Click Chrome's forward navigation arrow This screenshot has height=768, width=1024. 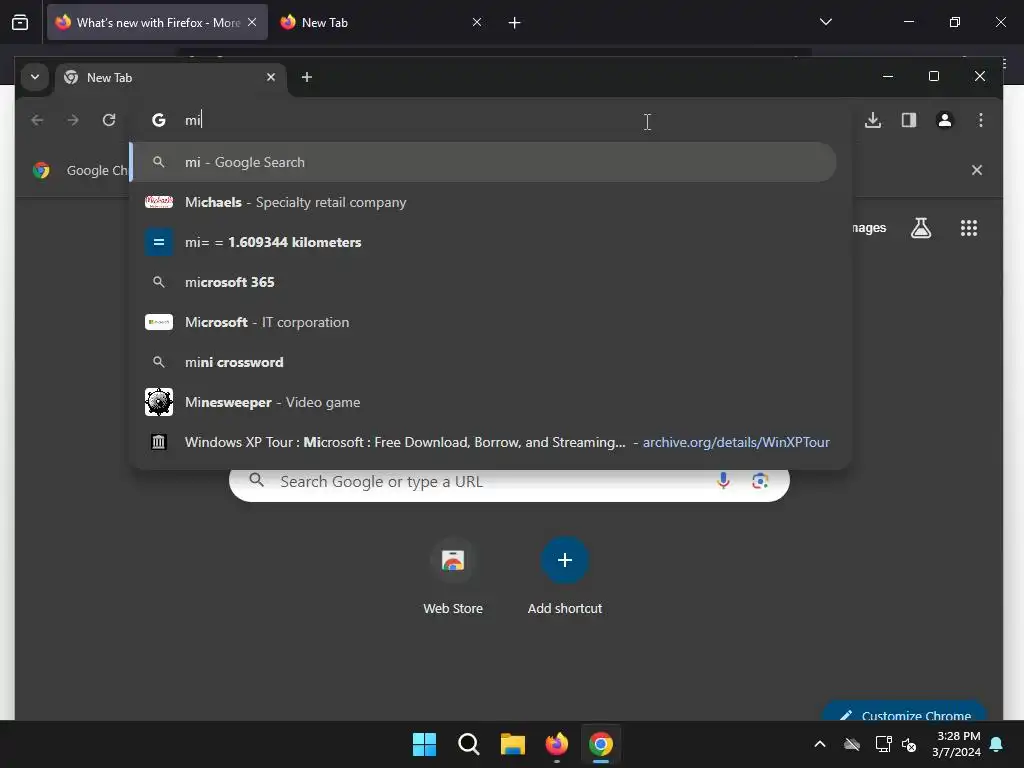(73, 120)
